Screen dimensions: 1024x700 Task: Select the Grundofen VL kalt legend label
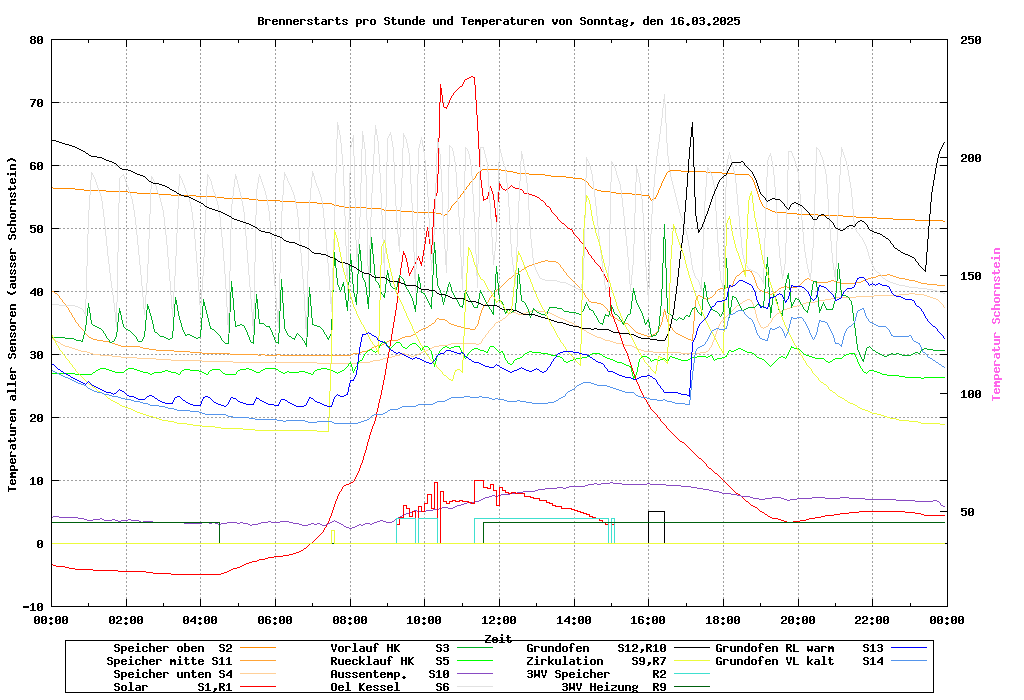pos(774,661)
